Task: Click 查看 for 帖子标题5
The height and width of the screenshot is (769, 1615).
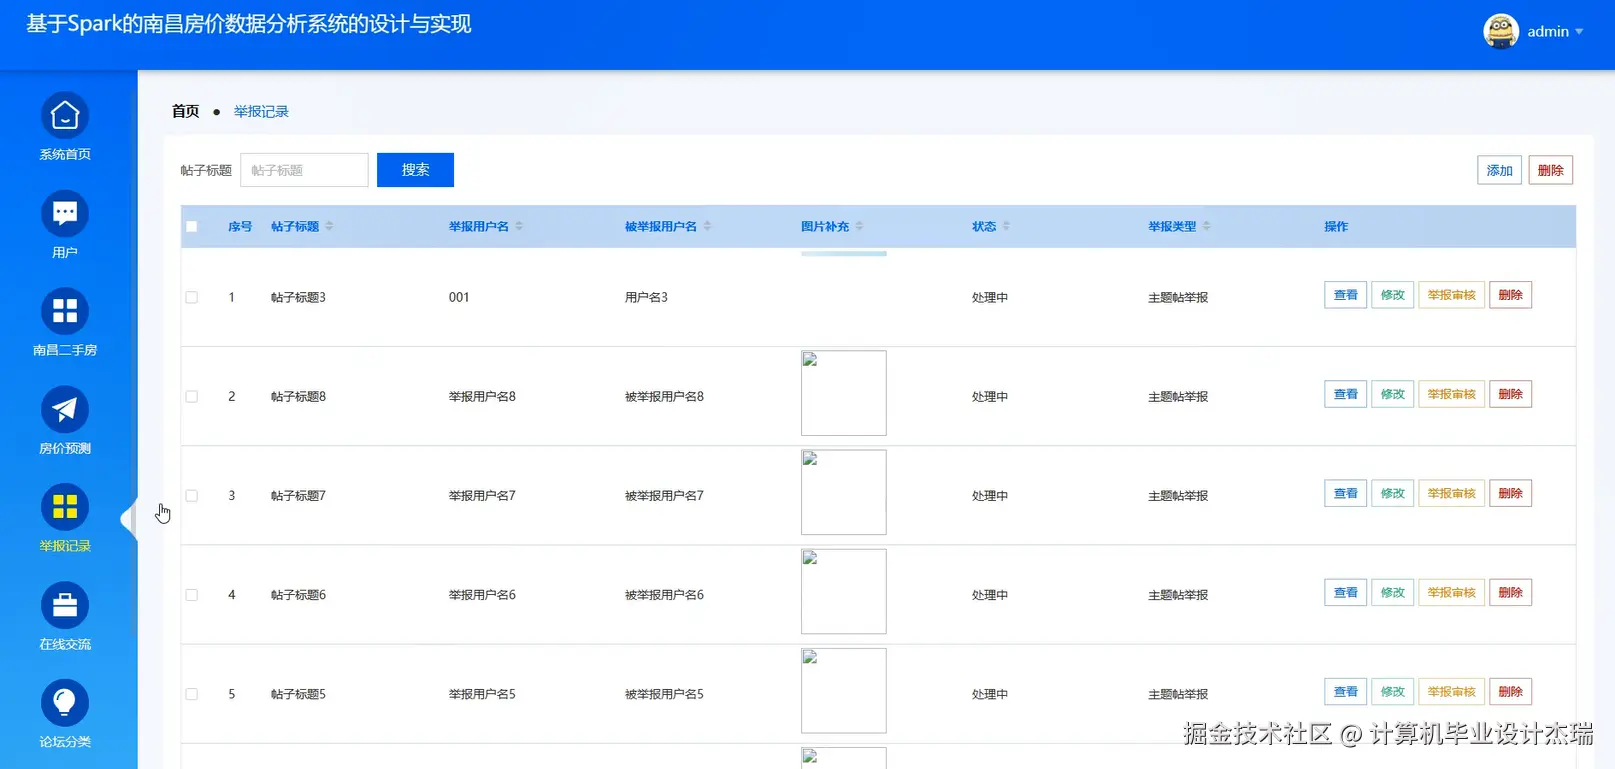Action: tap(1345, 692)
